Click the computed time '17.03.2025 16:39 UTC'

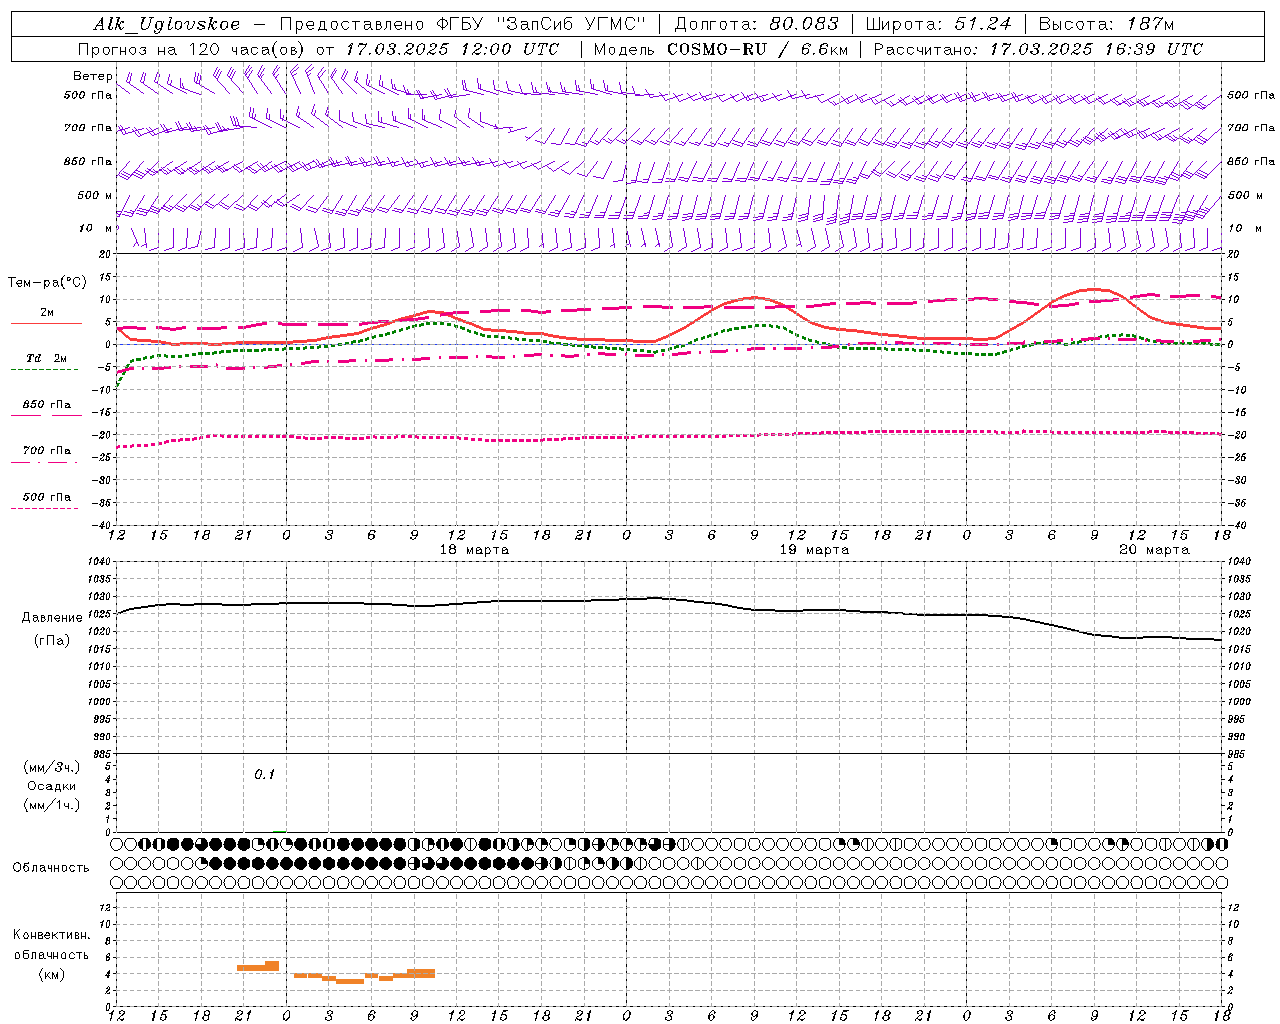click(x=1096, y=49)
